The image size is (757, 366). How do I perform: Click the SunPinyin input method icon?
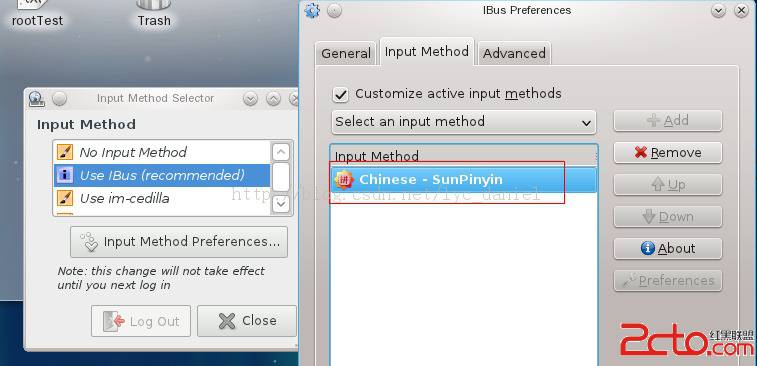(x=344, y=180)
